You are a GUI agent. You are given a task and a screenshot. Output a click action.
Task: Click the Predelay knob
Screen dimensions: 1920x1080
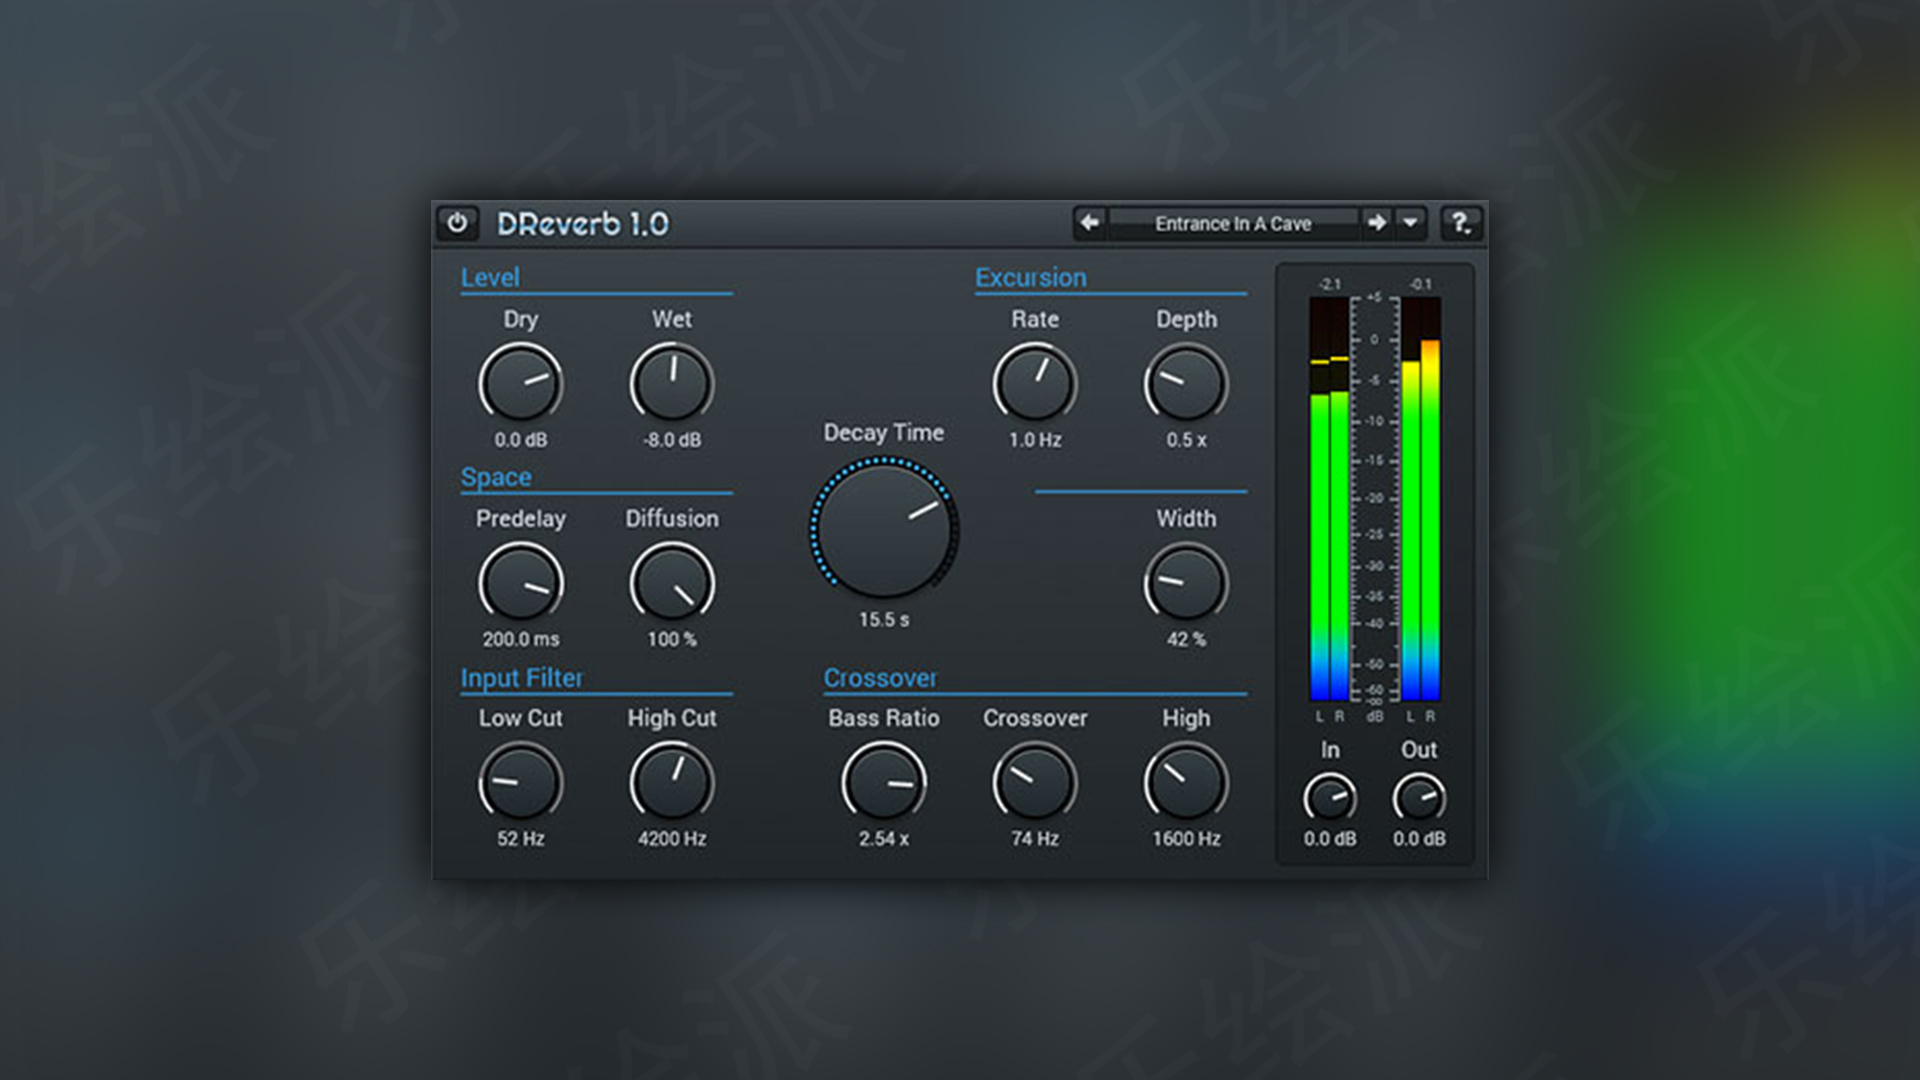click(521, 583)
